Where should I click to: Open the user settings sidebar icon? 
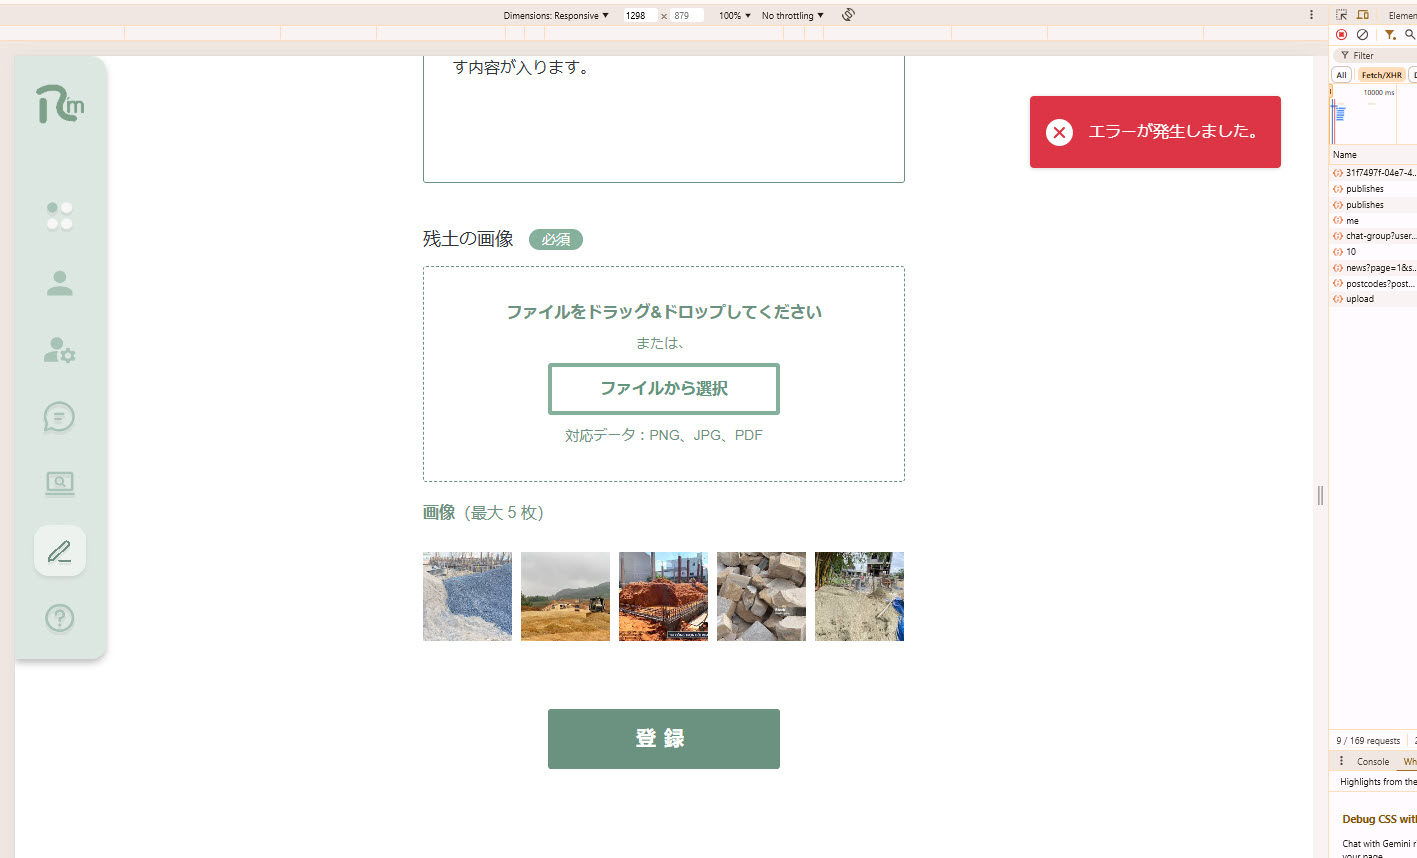coord(60,350)
